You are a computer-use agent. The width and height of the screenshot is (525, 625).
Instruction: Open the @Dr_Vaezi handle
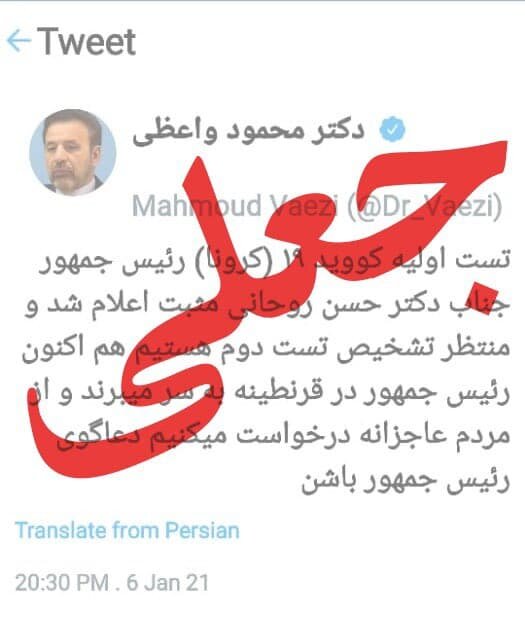(425, 206)
